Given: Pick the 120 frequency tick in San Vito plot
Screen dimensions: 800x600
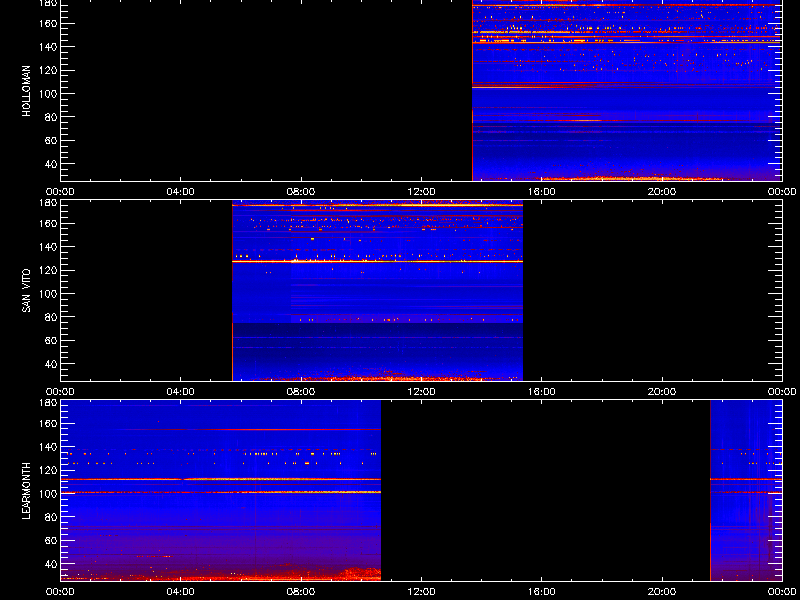Looking at the screenshot, I should 47,270.
